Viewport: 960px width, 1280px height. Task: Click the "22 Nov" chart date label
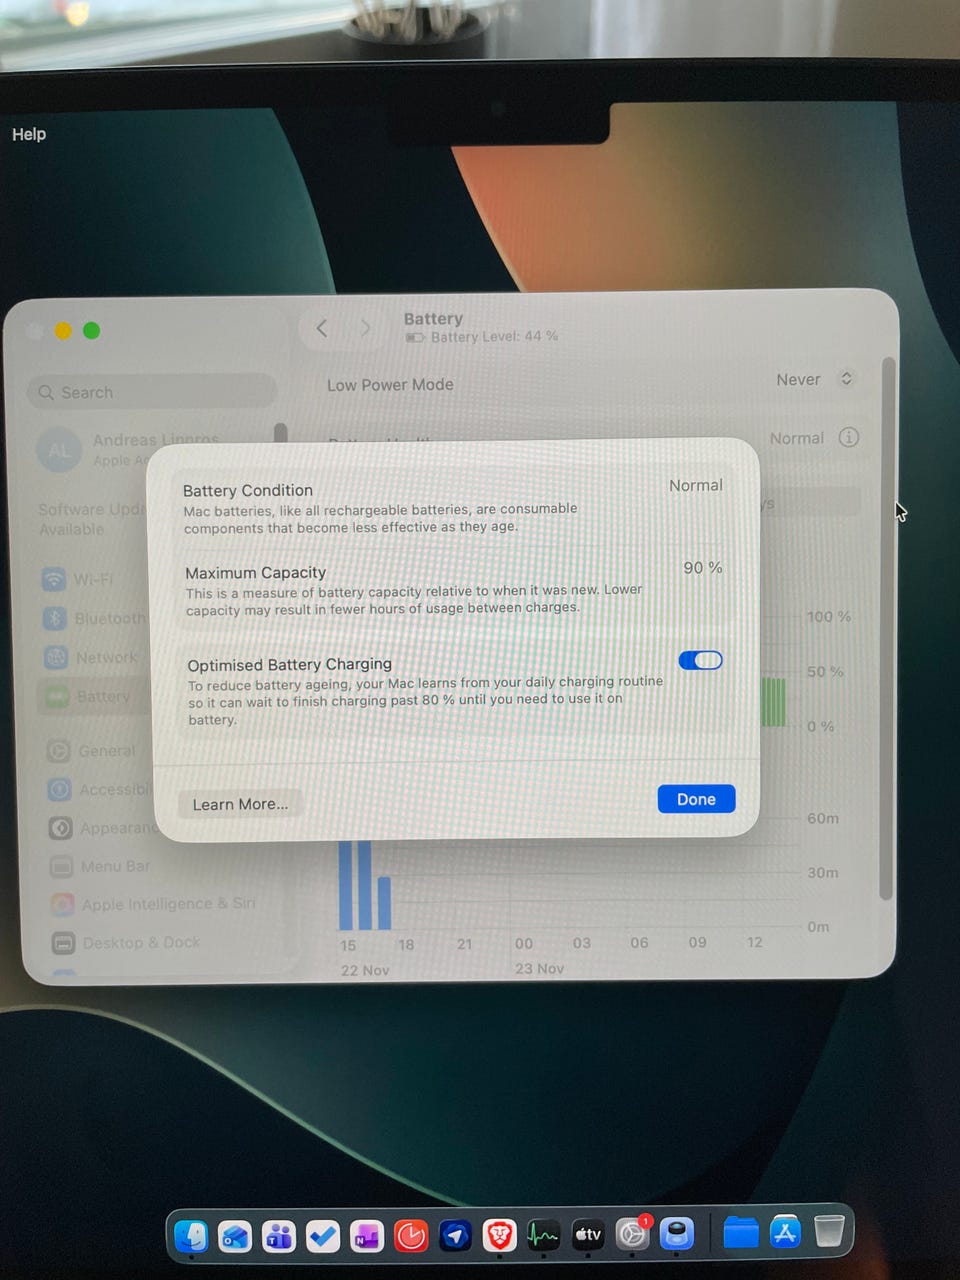[x=365, y=970]
